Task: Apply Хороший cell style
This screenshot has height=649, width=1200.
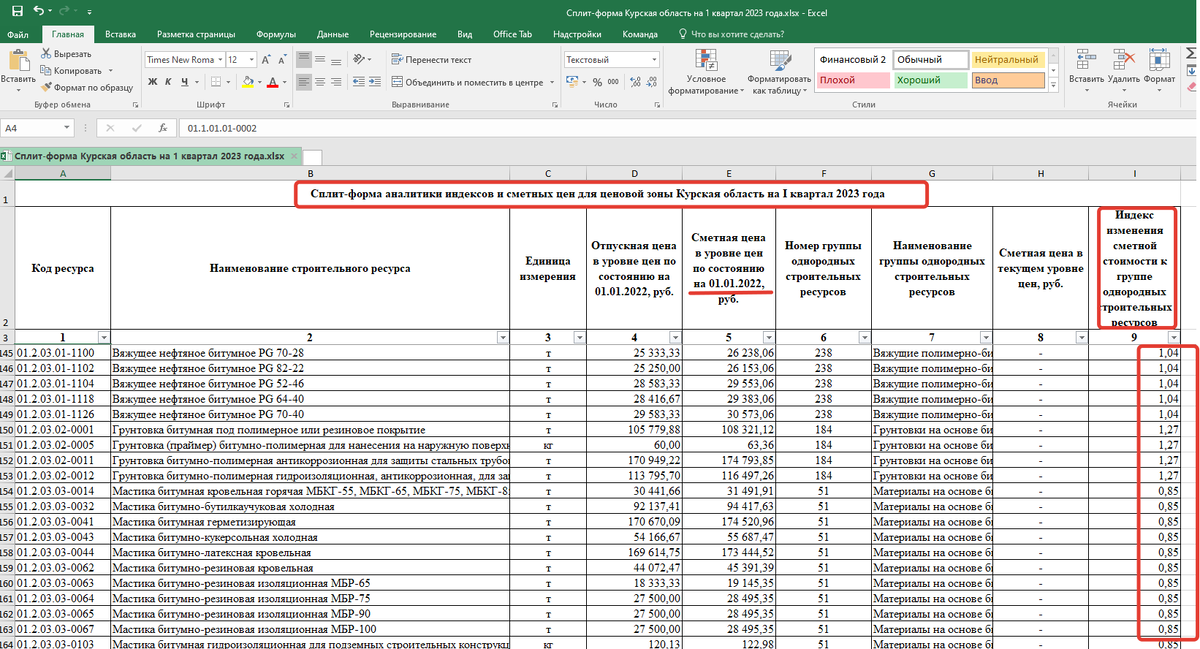Action: click(929, 80)
